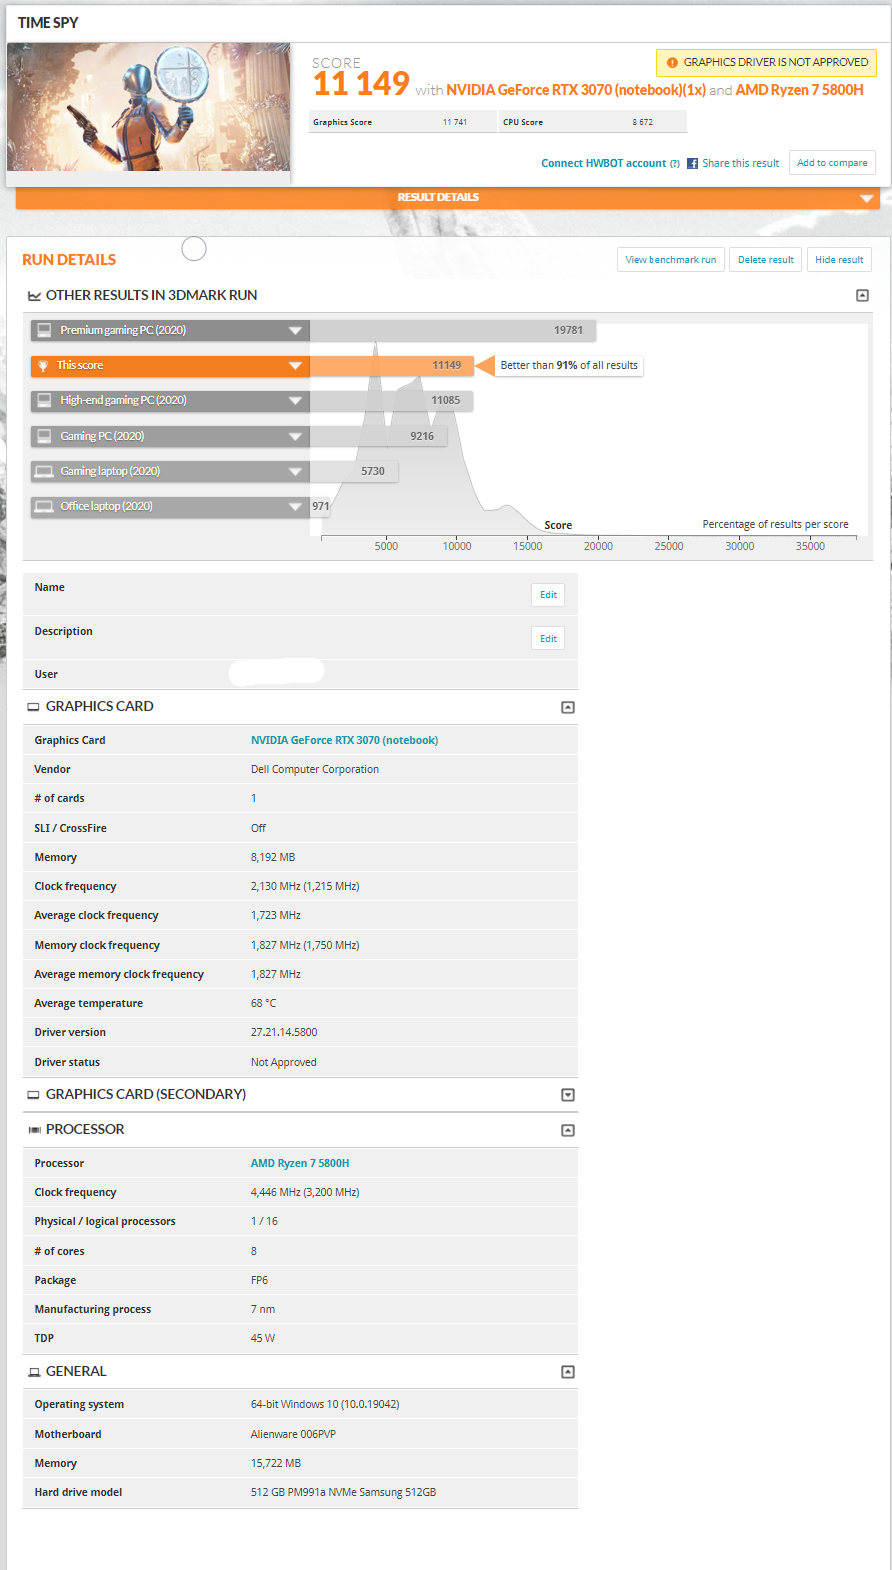Collapse the Other Results in 3DMark Run section
892x1570 pixels.
[x=862, y=295]
